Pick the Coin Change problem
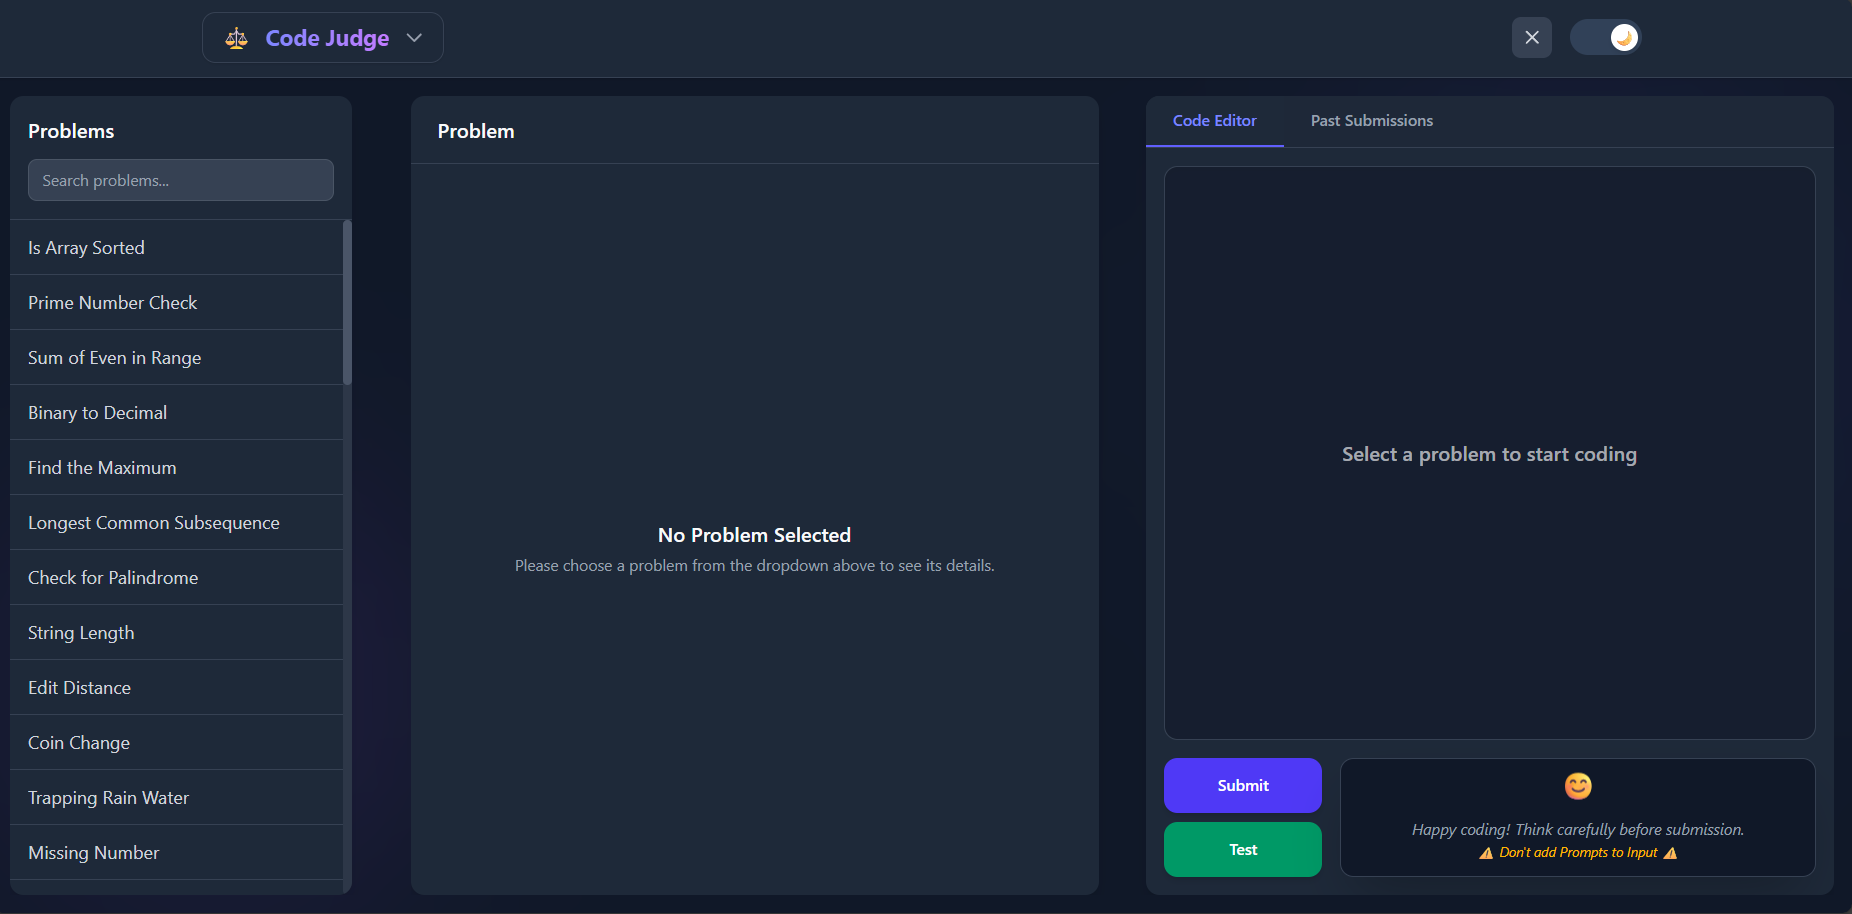The width and height of the screenshot is (1852, 914). coord(79,743)
